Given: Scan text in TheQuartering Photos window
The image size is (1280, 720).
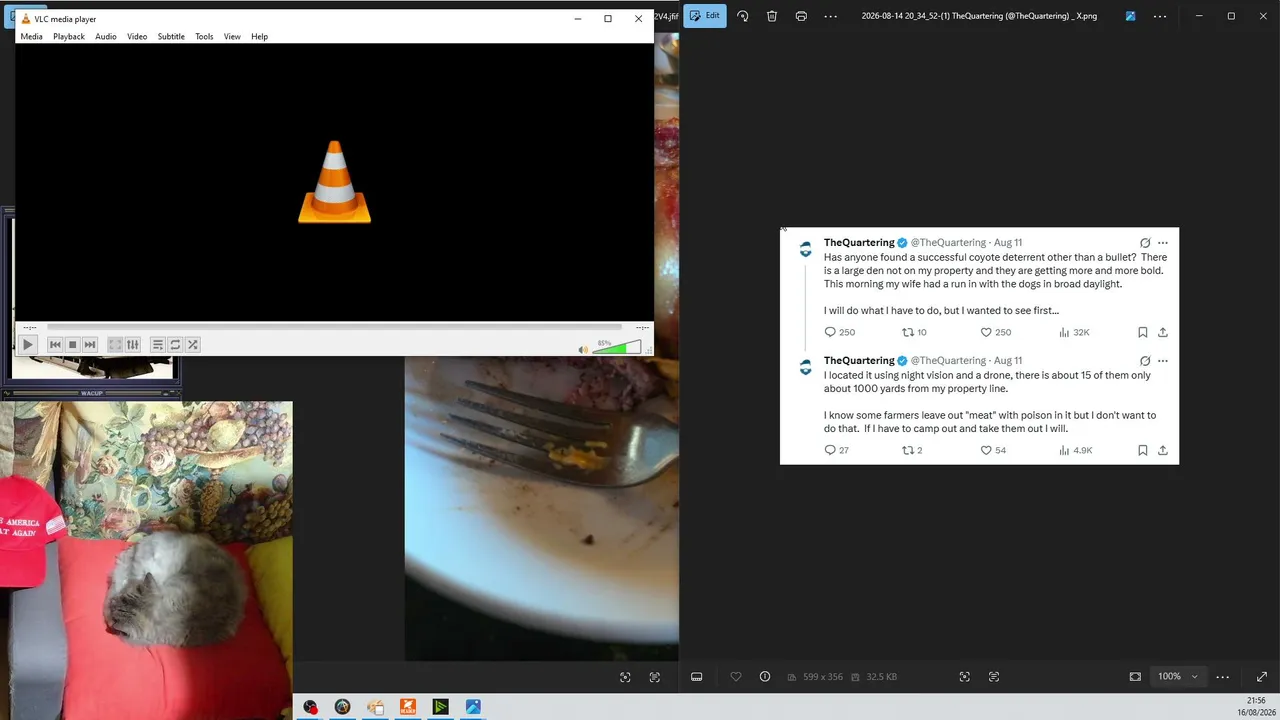Looking at the screenshot, I should [x=994, y=677].
